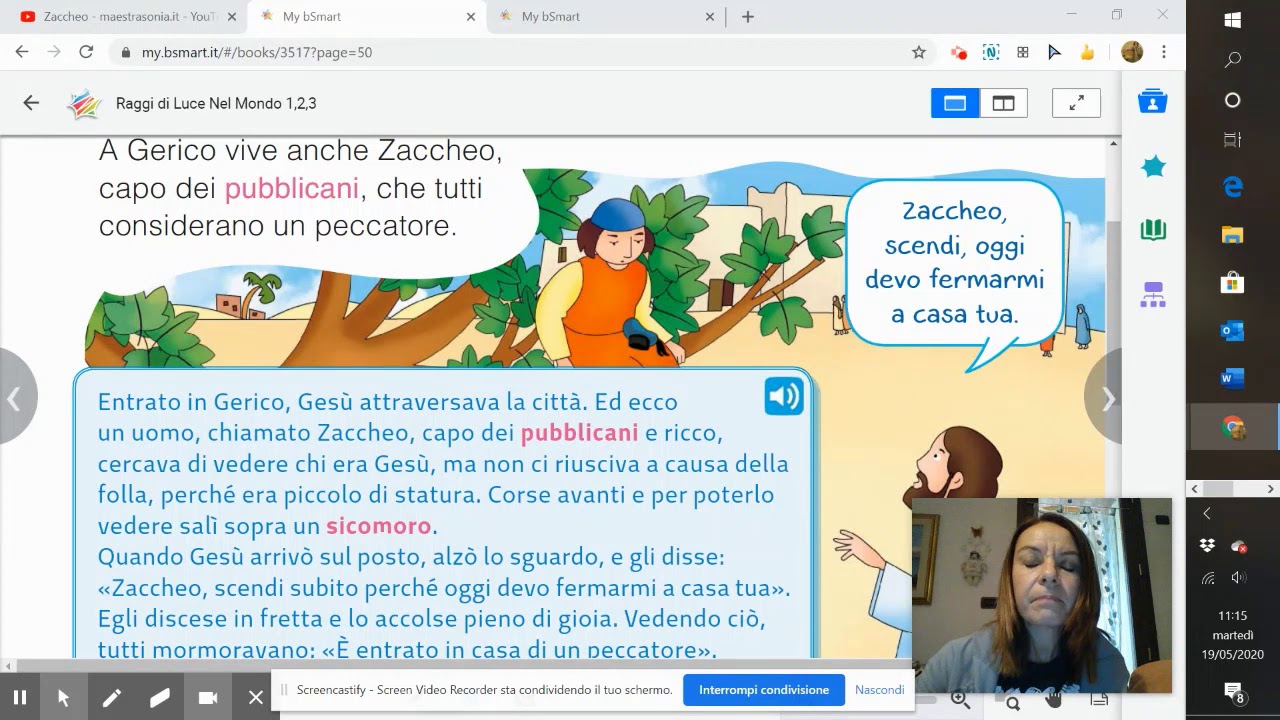Click the page scroll up arrow
Screen dimensions: 1280x720
[1113, 144]
